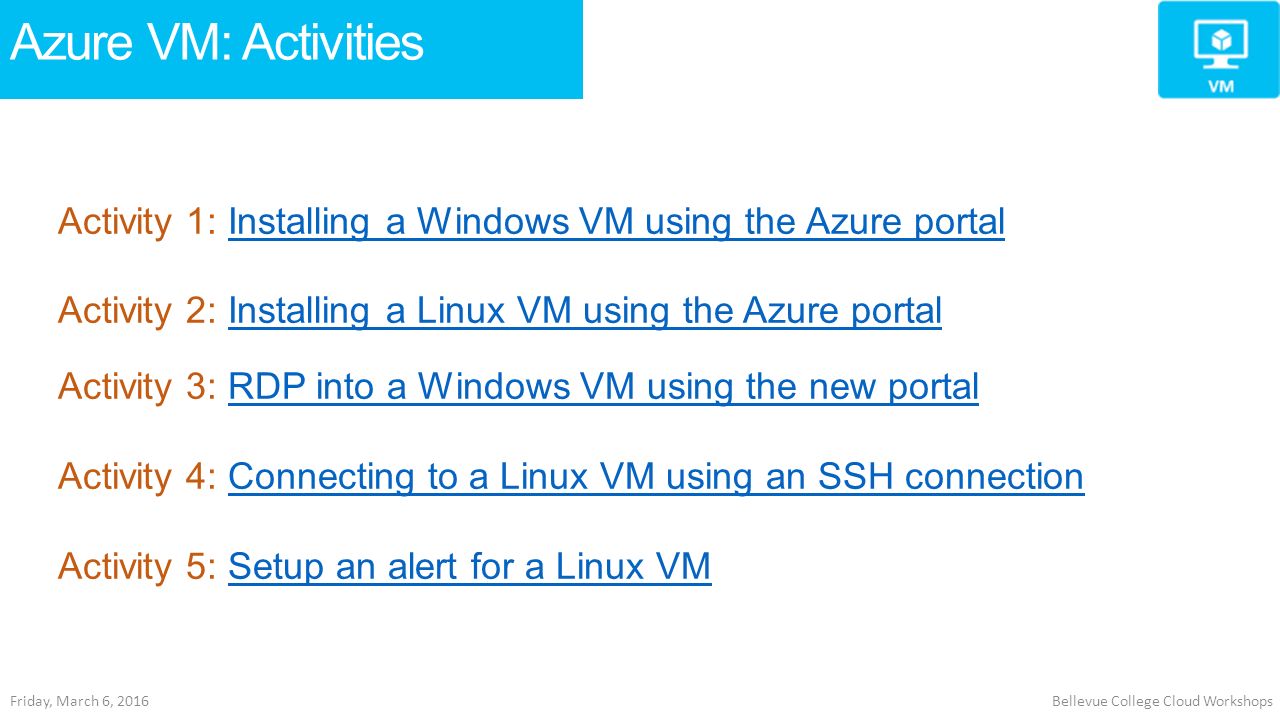
Task: Select the orange 'Activity 3:' label
Action: pos(138,387)
